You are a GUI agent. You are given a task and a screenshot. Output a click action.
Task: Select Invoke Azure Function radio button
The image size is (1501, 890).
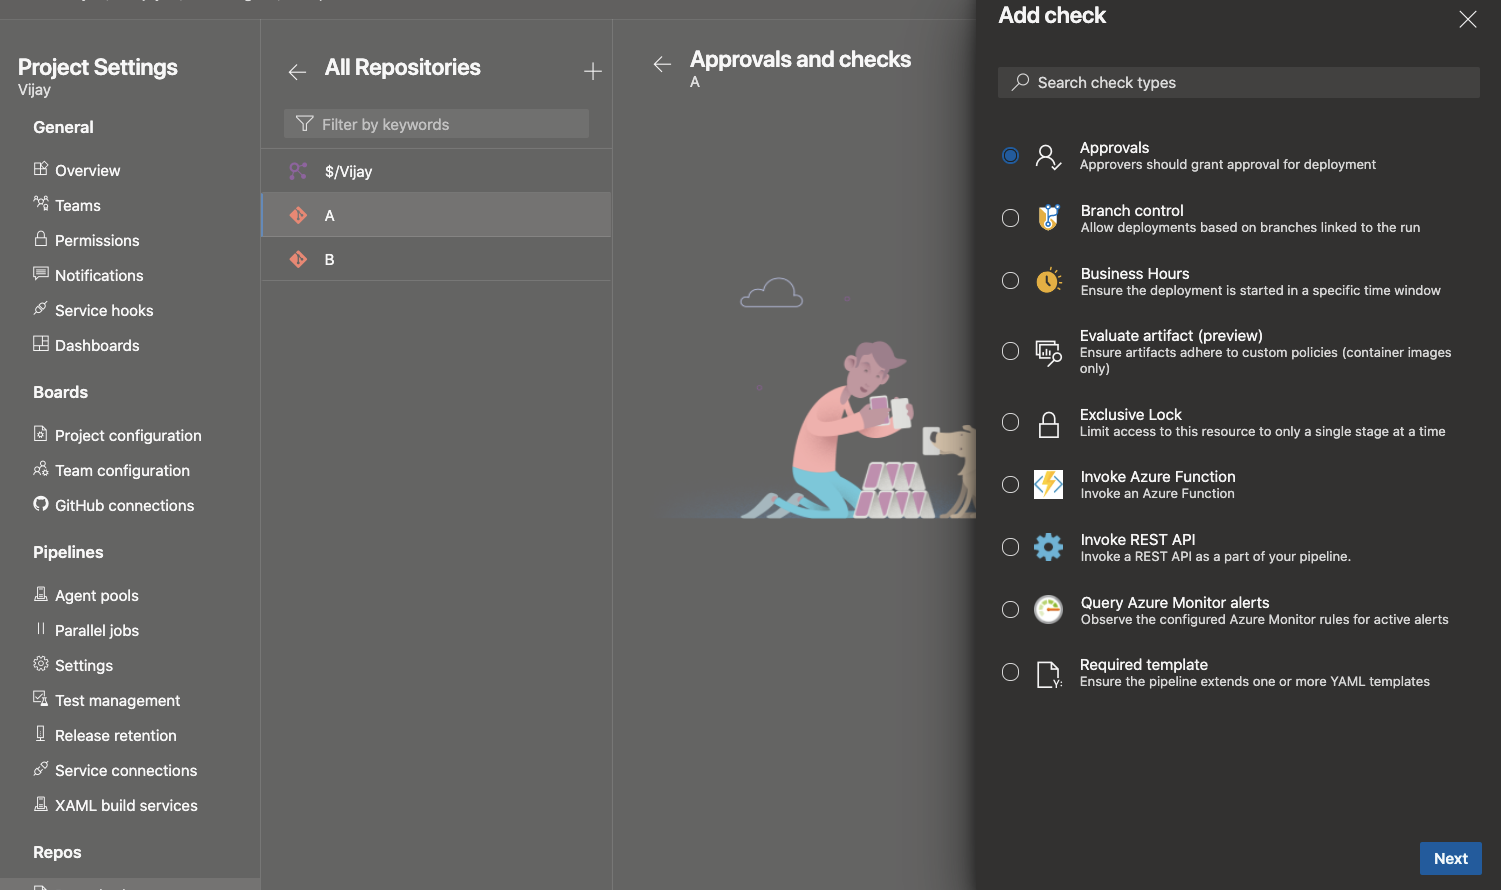(1010, 485)
